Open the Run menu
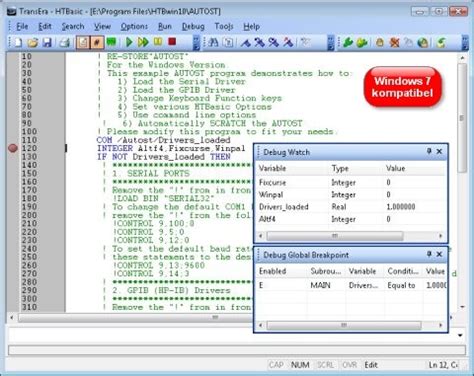The width and height of the screenshot is (474, 376). (x=165, y=26)
